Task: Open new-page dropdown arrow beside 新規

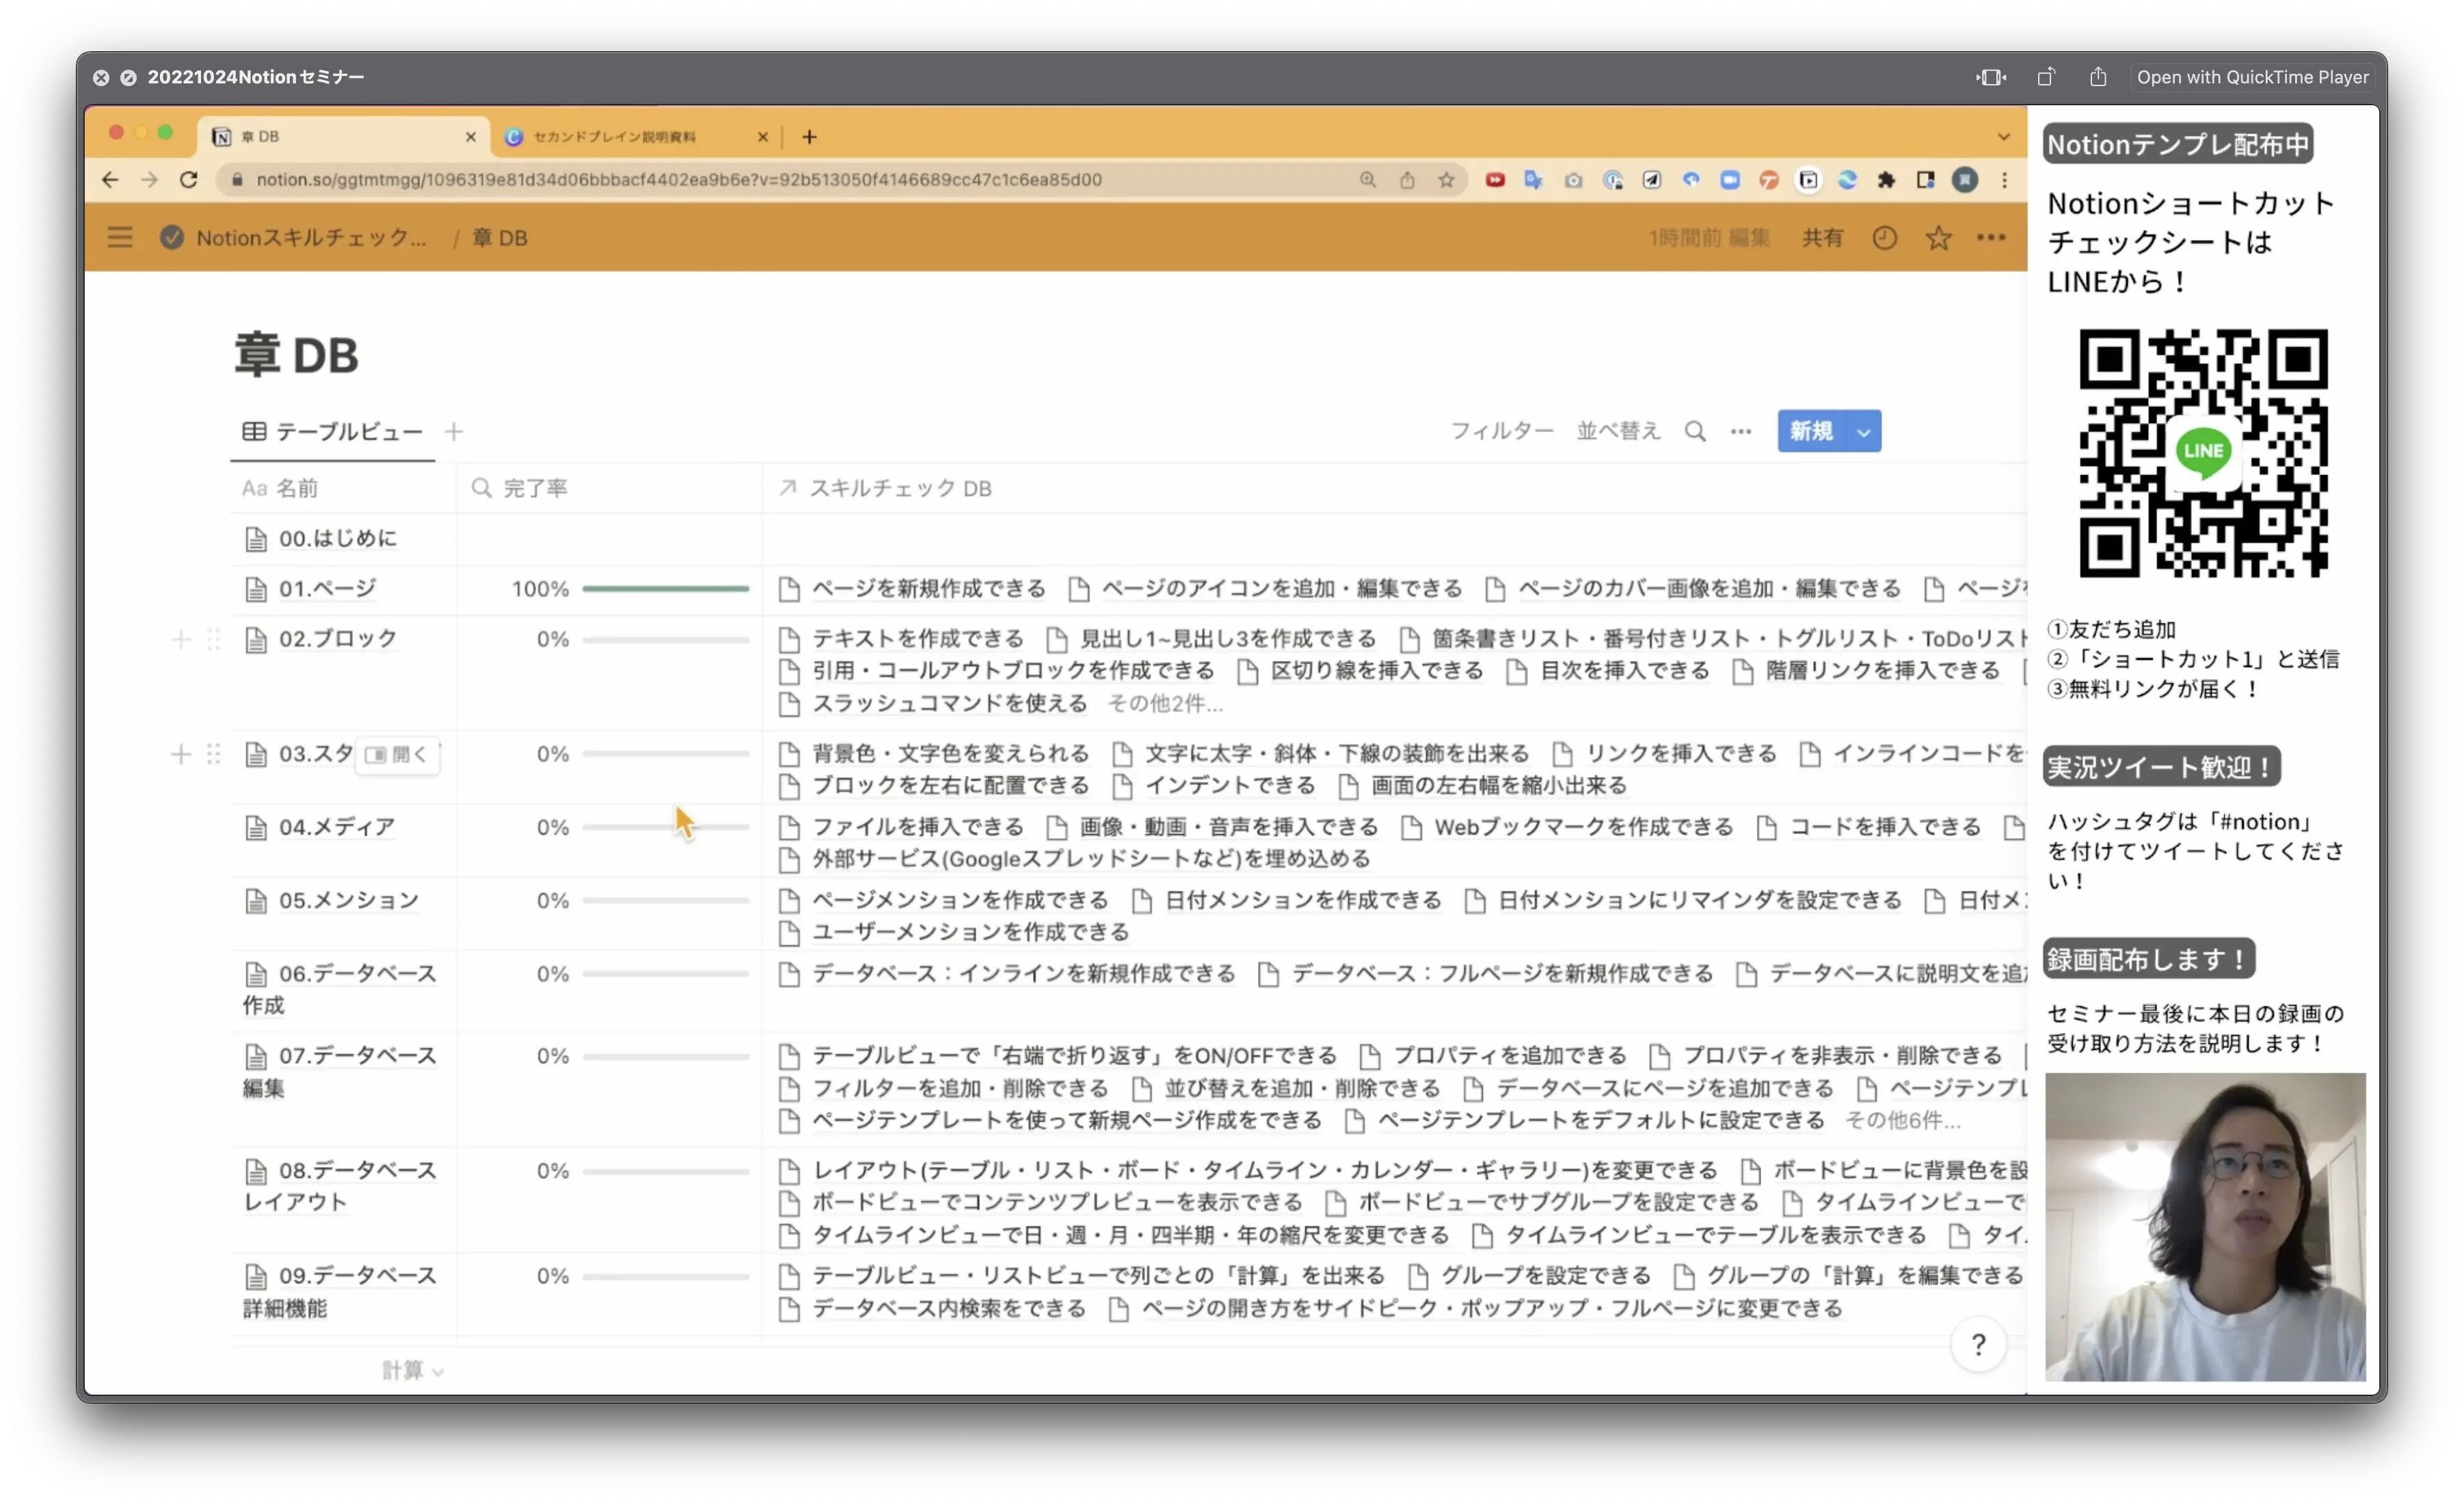Action: coord(1864,431)
